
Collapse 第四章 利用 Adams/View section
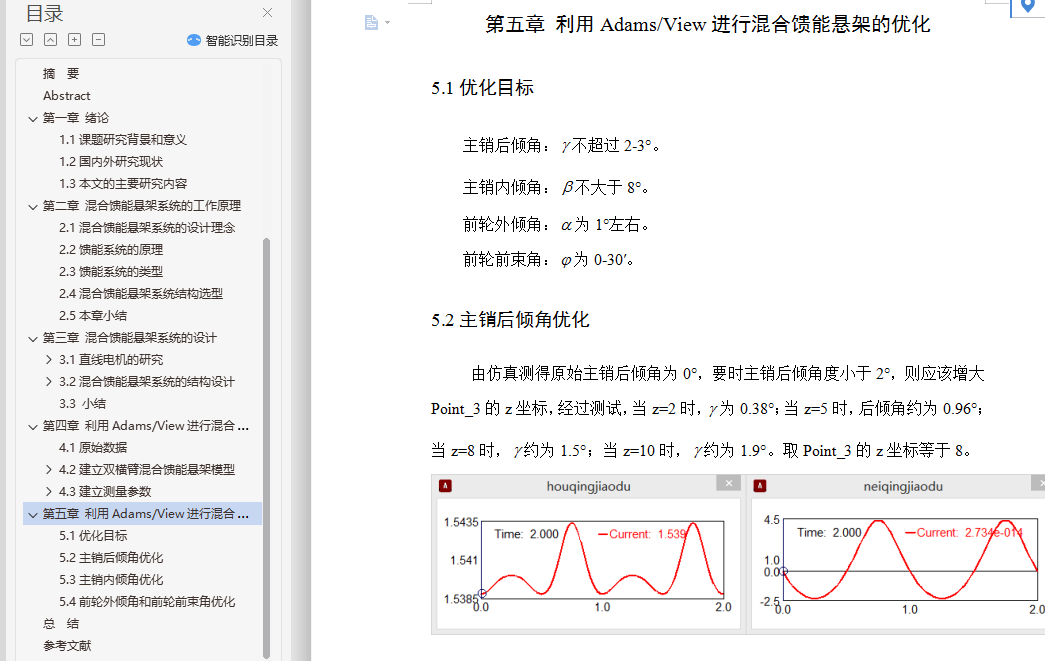click(33, 426)
